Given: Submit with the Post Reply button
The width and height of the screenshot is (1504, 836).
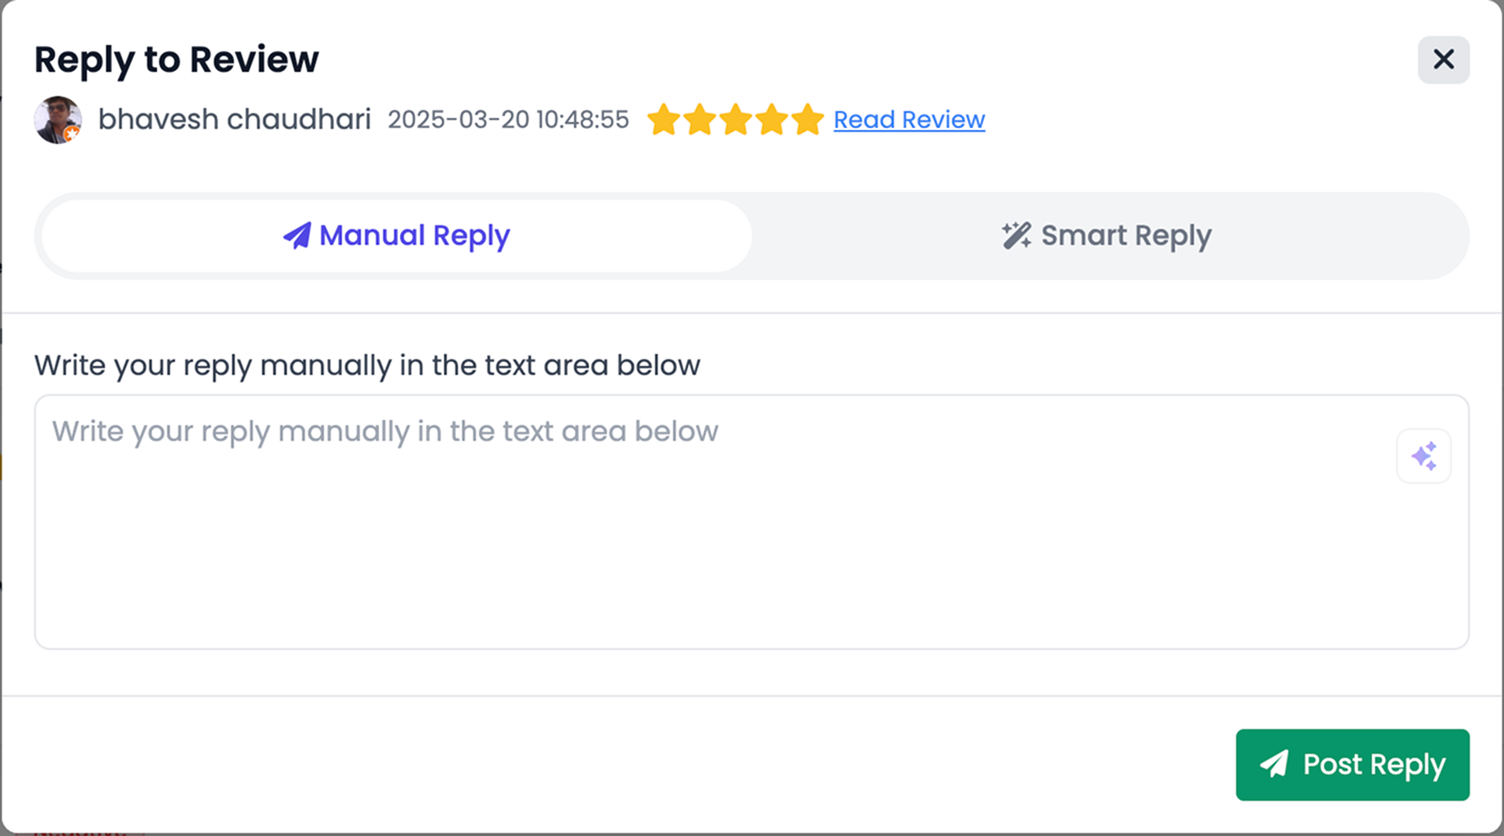Looking at the screenshot, I should [1352, 765].
